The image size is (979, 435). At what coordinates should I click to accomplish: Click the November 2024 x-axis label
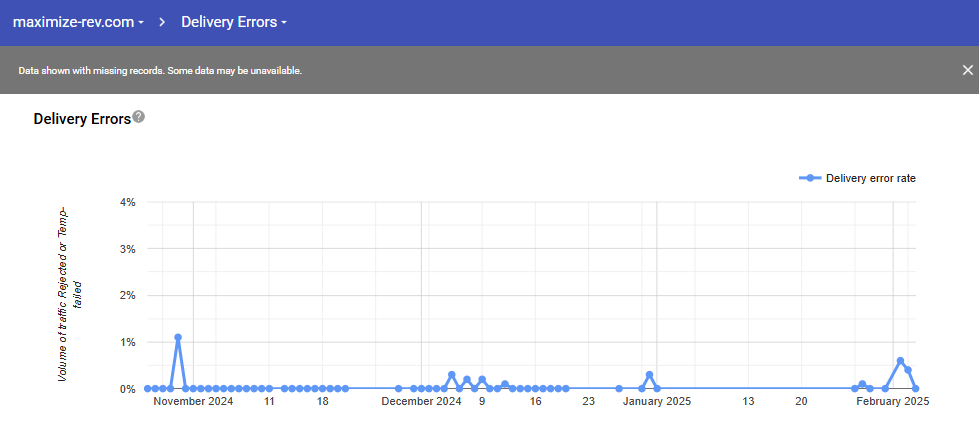tap(193, 402)
